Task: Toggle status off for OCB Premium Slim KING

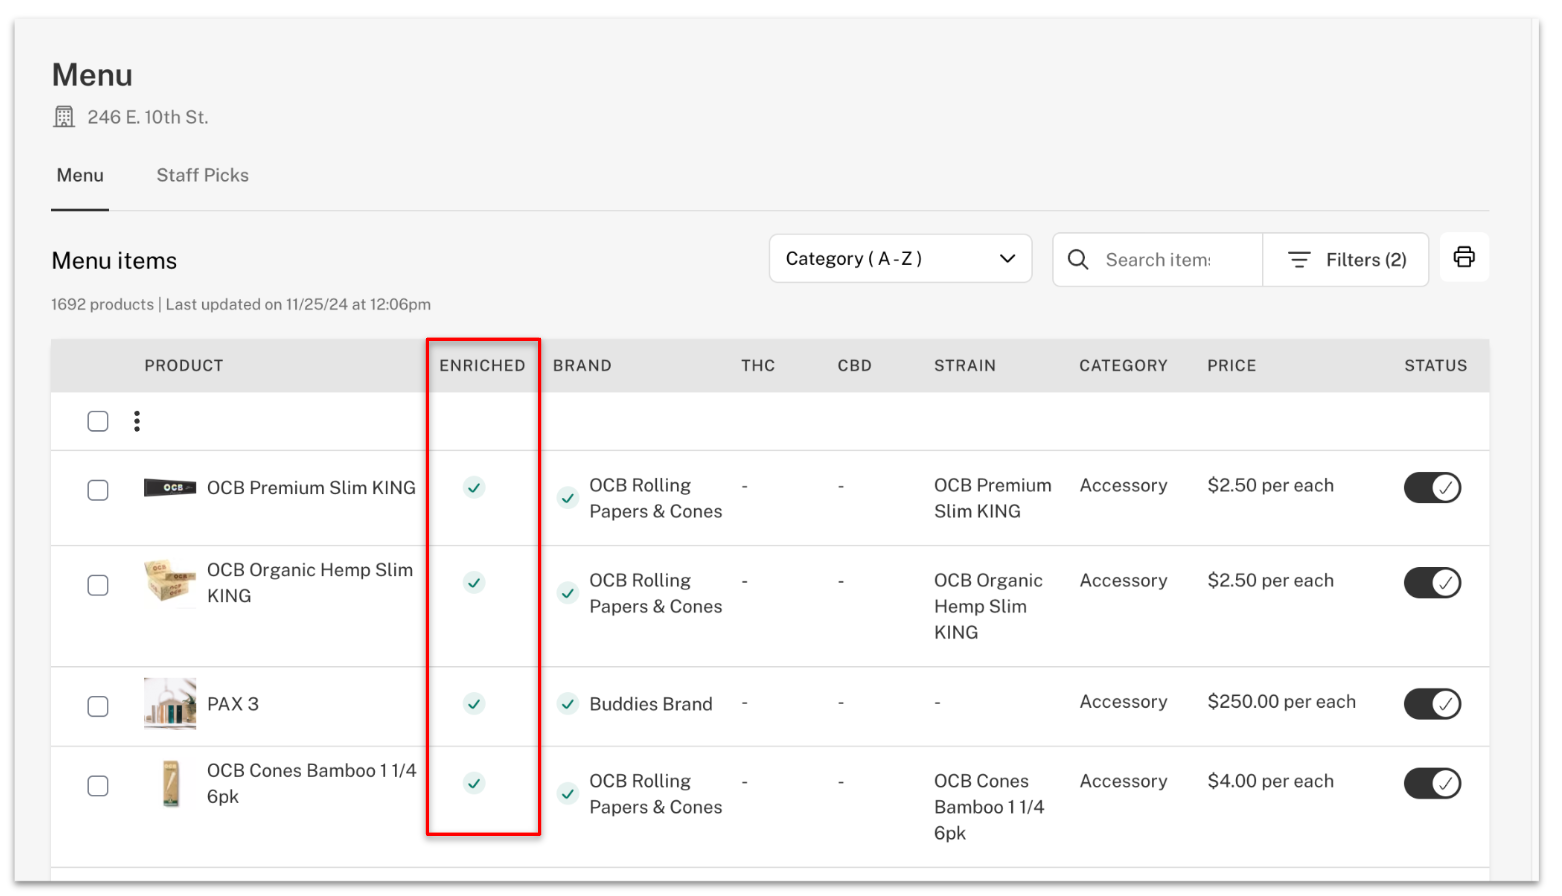Action: tap(1433, 488)
